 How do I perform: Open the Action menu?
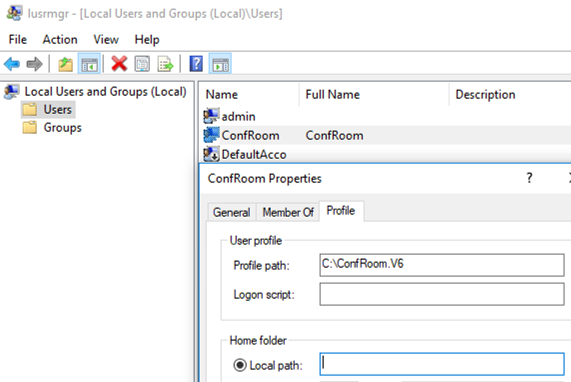point(60,39)
